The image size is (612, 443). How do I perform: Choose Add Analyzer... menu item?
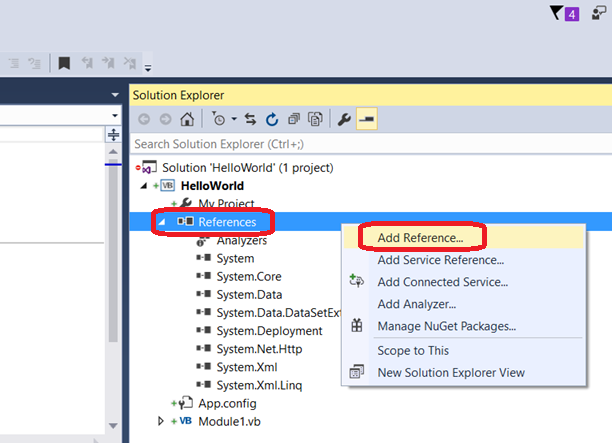pos(464,304)
